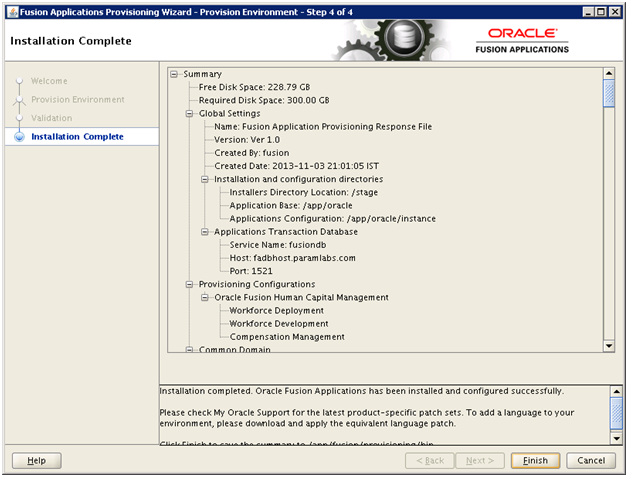Close the Provisioning Wizard window
628x477 pixels.
(x=615, y=12)
